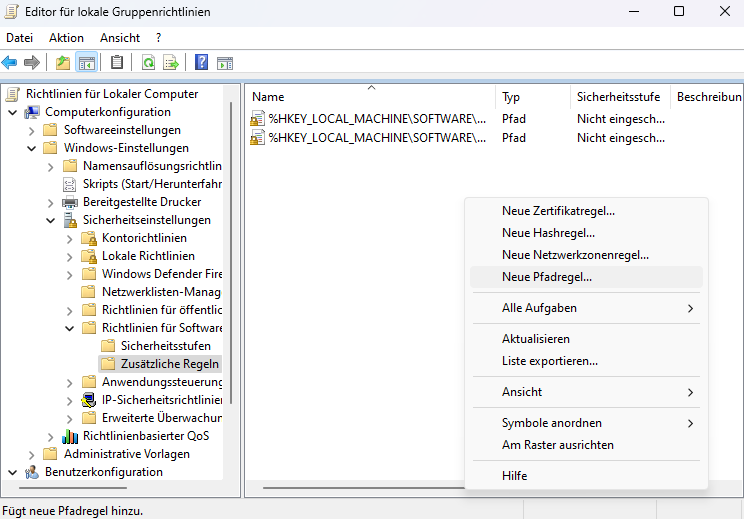Select the Sicherheitsstufen folder in tree
Image resolution: width=744 pixels, height=519 pixels.
165,346
